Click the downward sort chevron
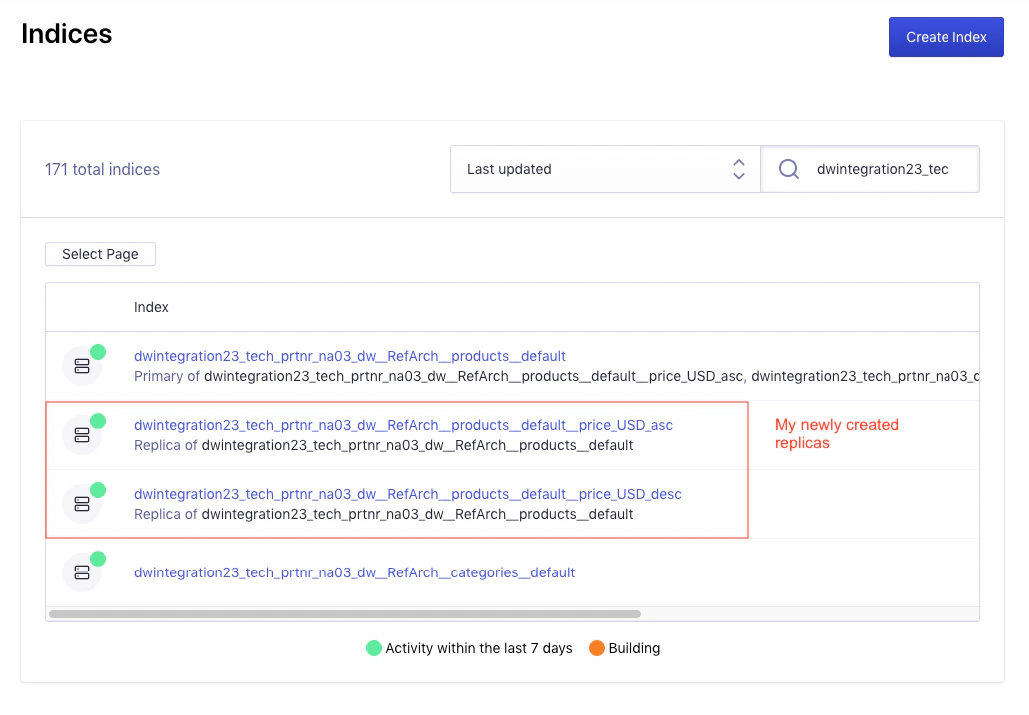 pyautogui.click(x=738, y=175)
